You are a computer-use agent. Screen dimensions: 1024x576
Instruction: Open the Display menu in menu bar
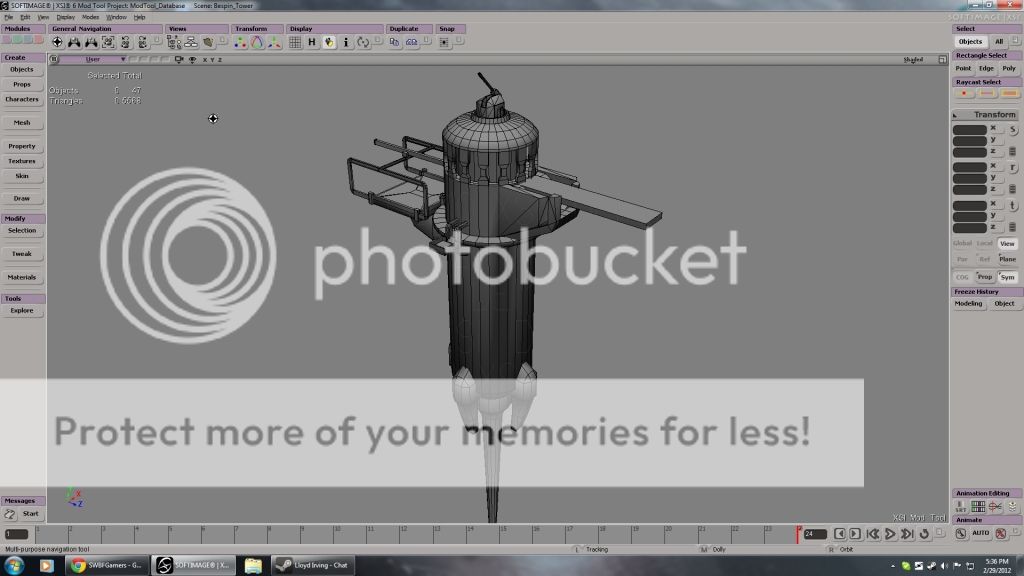65,17
